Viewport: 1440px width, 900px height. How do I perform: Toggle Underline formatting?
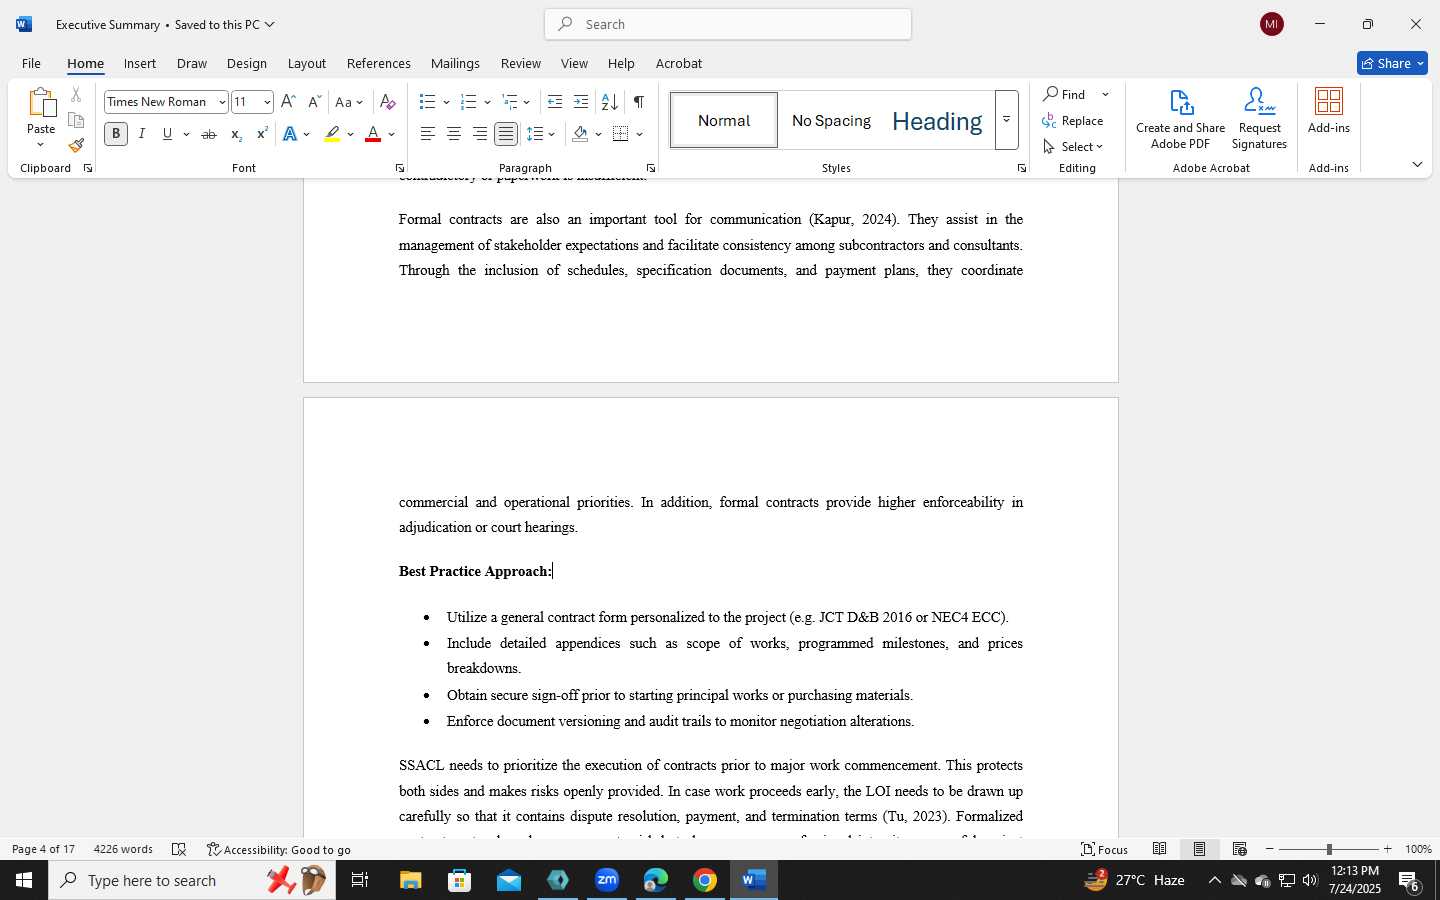point(167,134)
